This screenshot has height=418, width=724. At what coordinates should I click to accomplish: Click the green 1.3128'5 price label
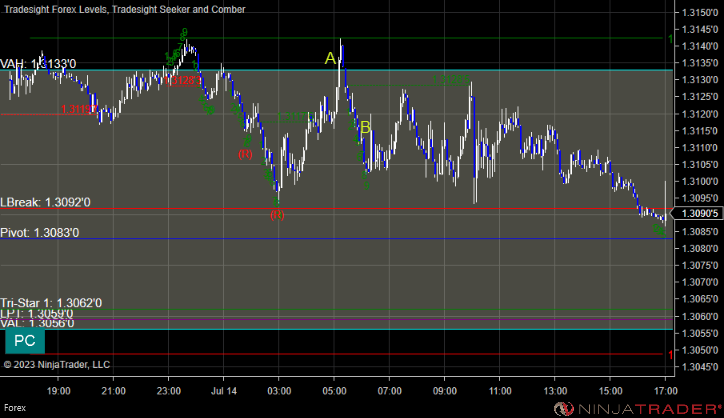coord(451,80)
